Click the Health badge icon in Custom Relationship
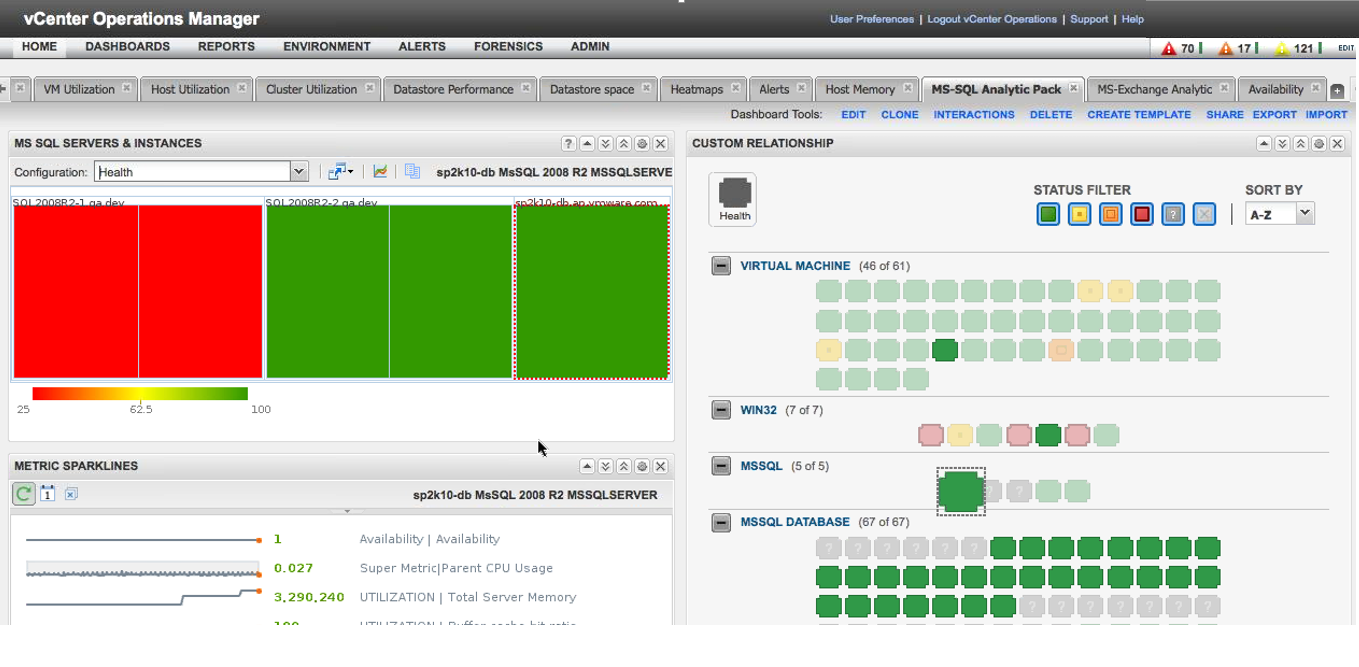The width and height of the screenshot is (1359, 667). (733, 198)
